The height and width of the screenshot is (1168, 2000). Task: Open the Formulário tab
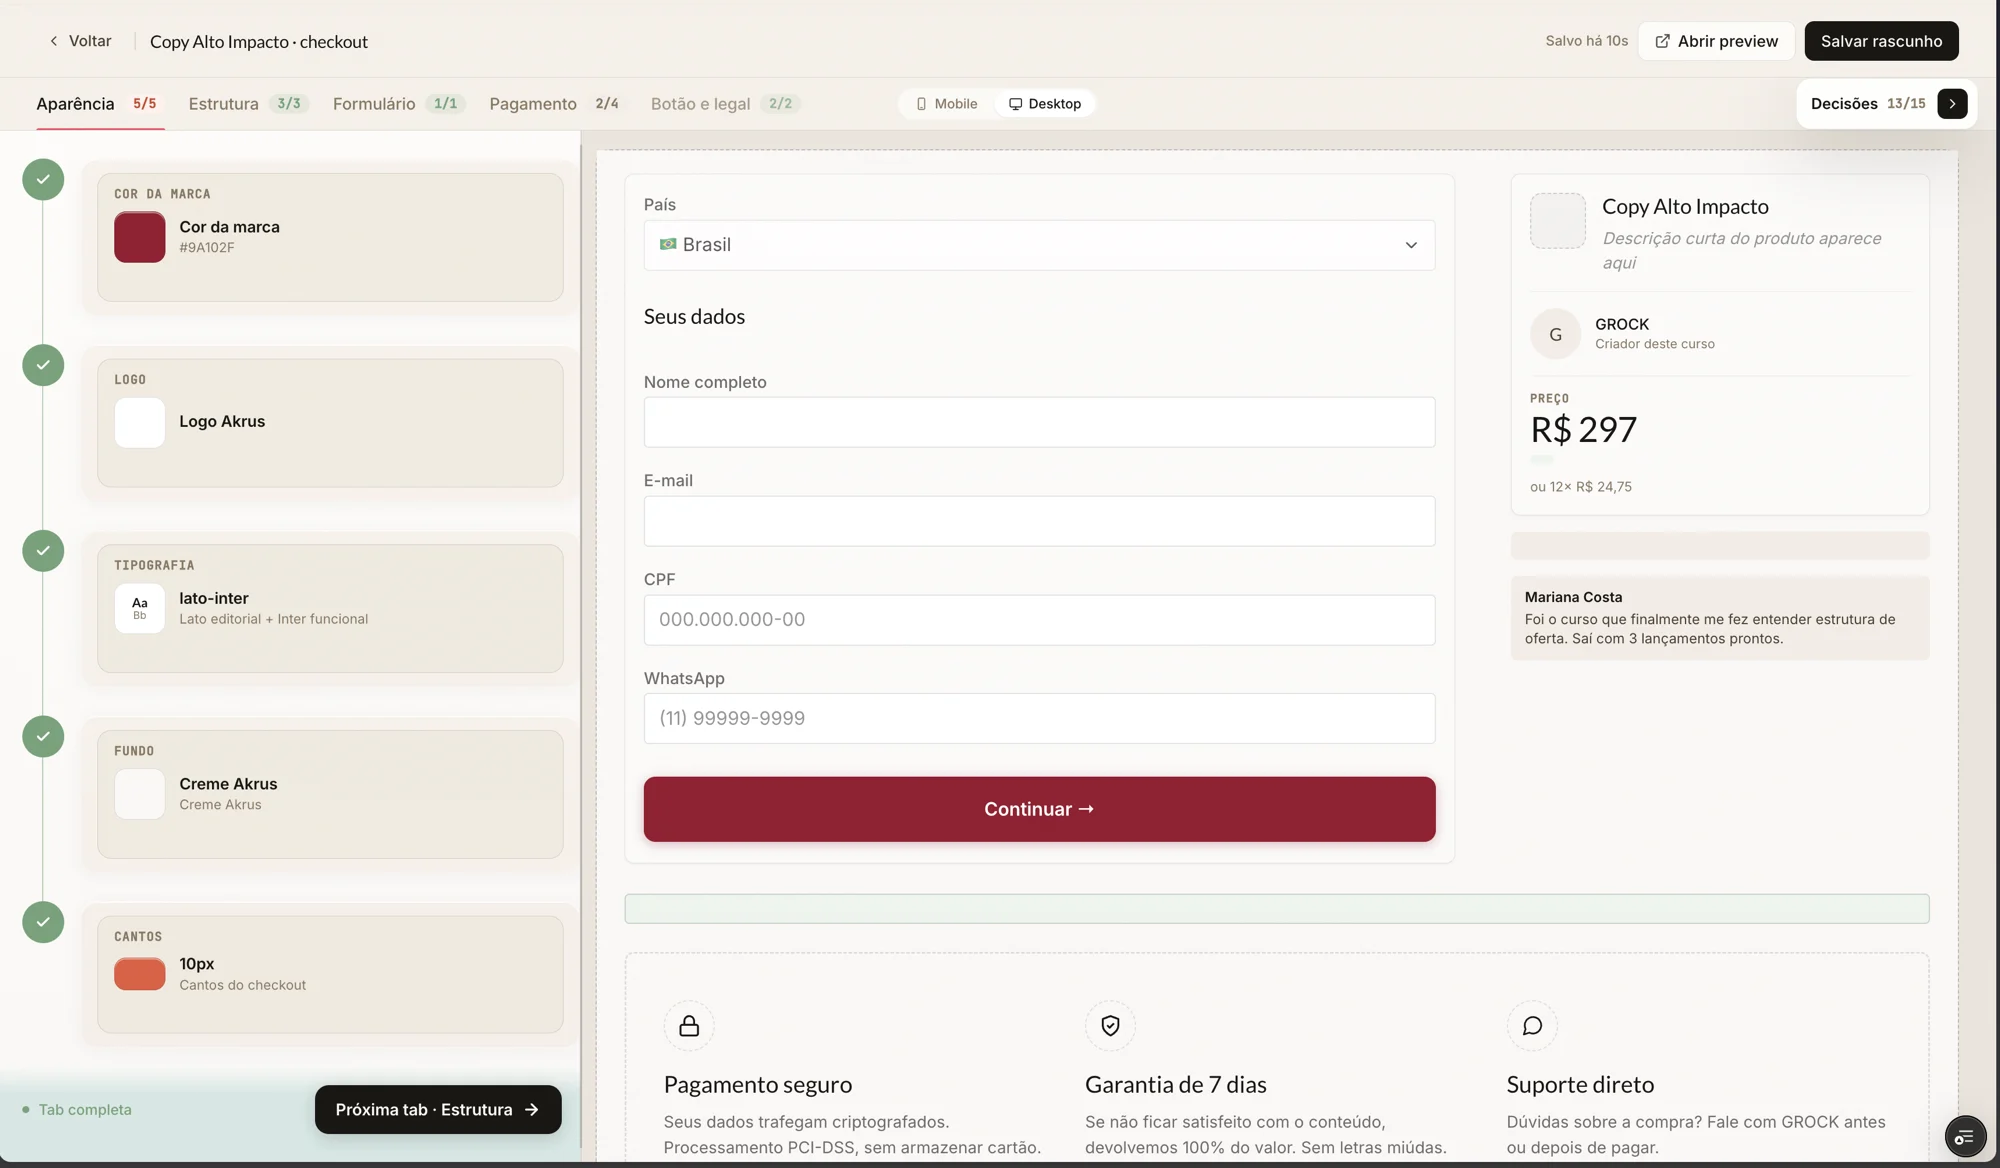[398, 104]
